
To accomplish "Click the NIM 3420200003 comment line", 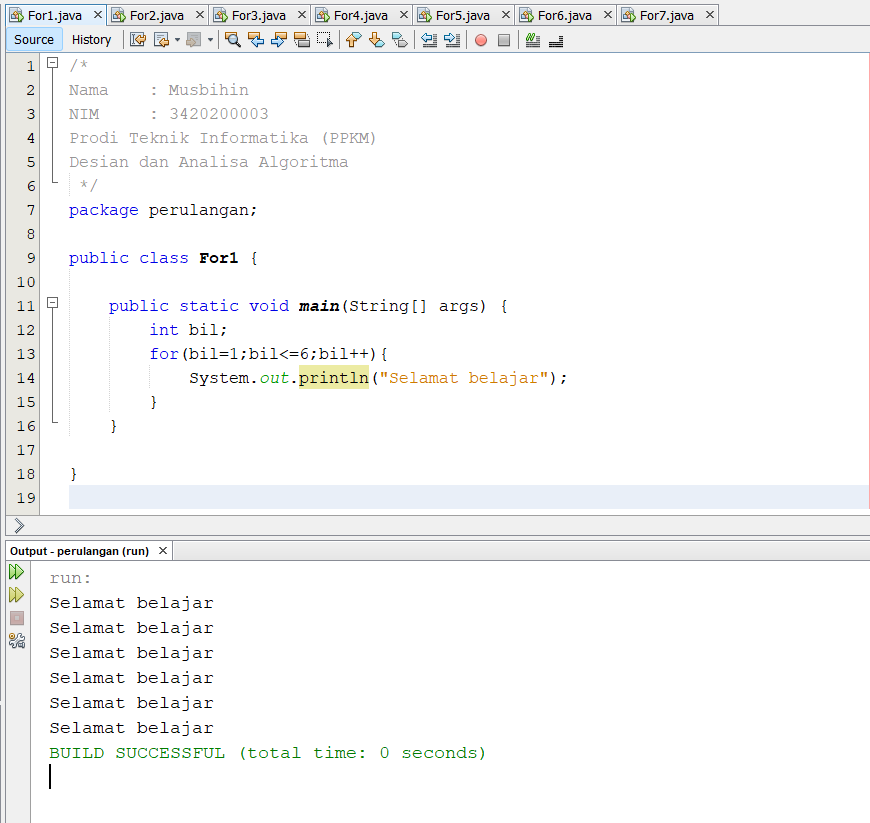I will click(169, 114).
